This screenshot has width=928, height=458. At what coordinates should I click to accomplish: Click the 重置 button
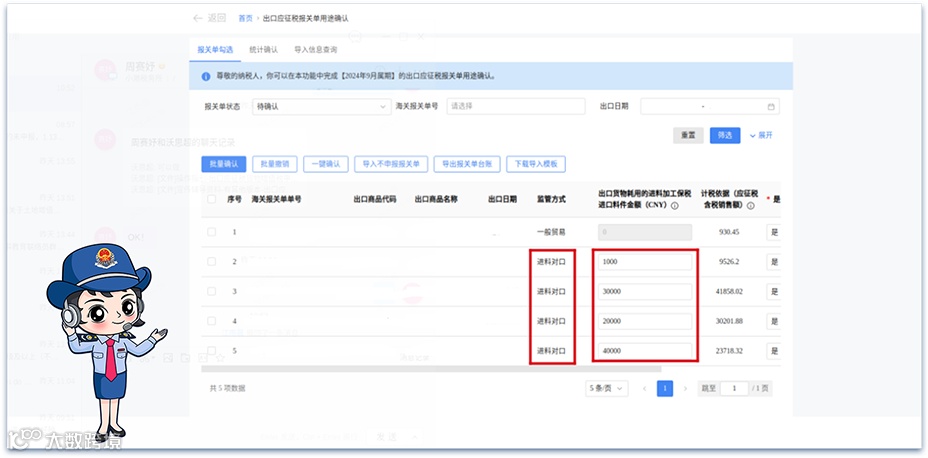688,136
